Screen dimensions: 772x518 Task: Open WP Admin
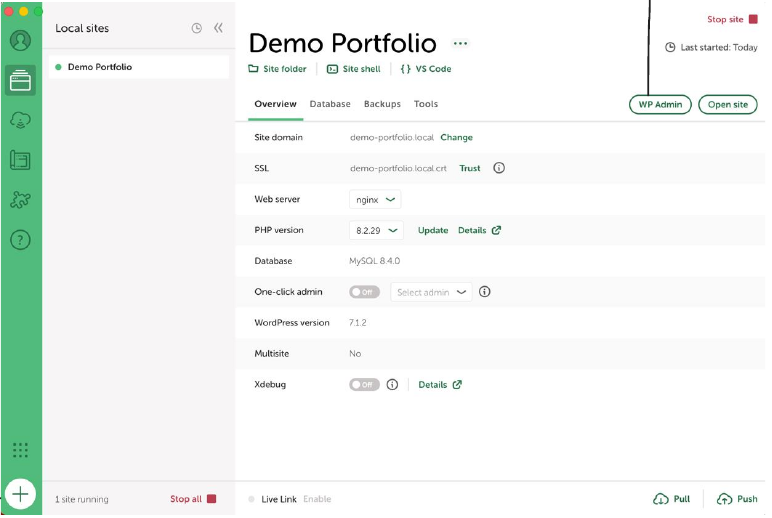pyautogui.click(x=660, y=104)
